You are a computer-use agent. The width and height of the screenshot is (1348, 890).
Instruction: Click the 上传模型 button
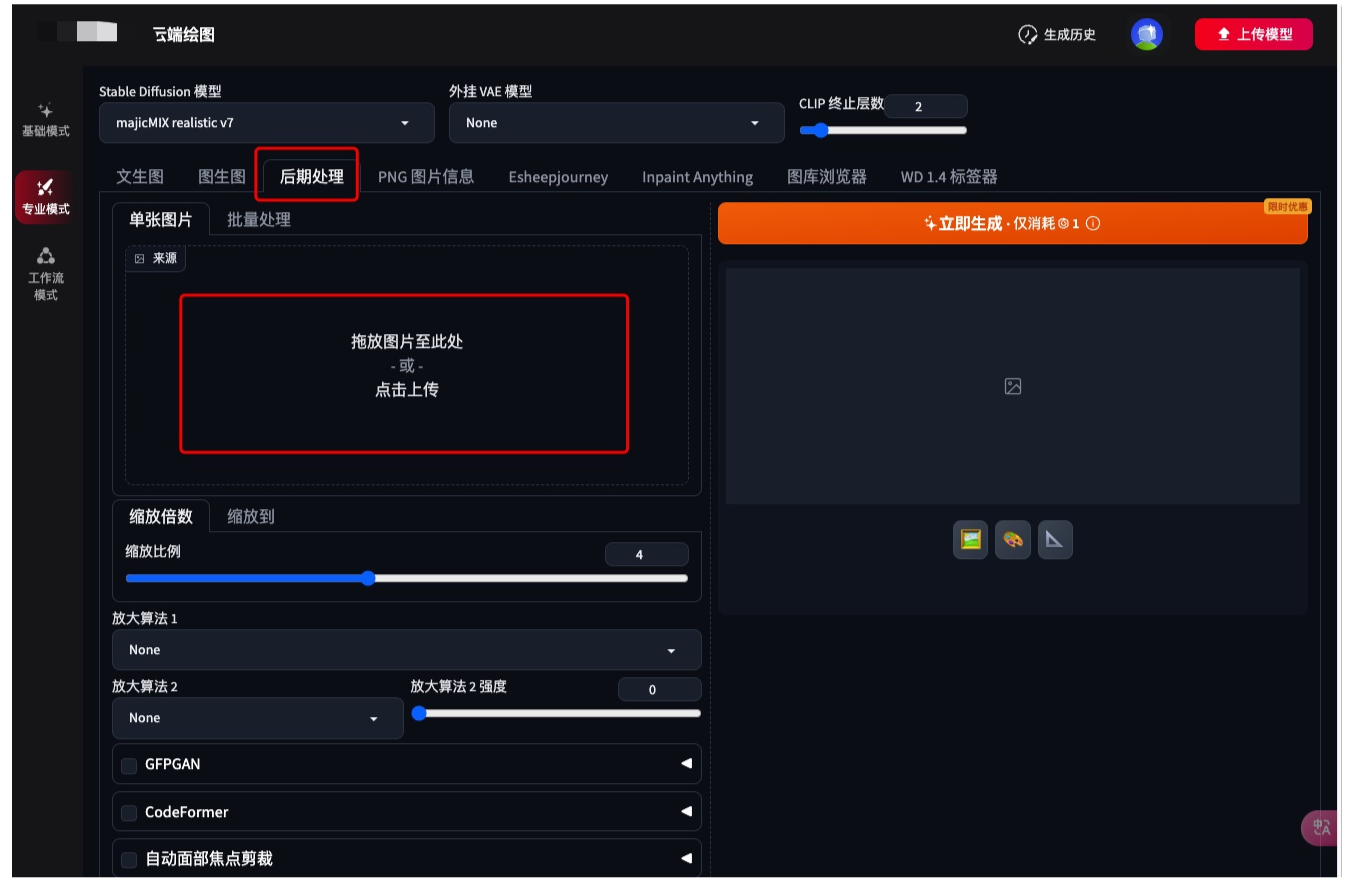tap(1253, 35)
